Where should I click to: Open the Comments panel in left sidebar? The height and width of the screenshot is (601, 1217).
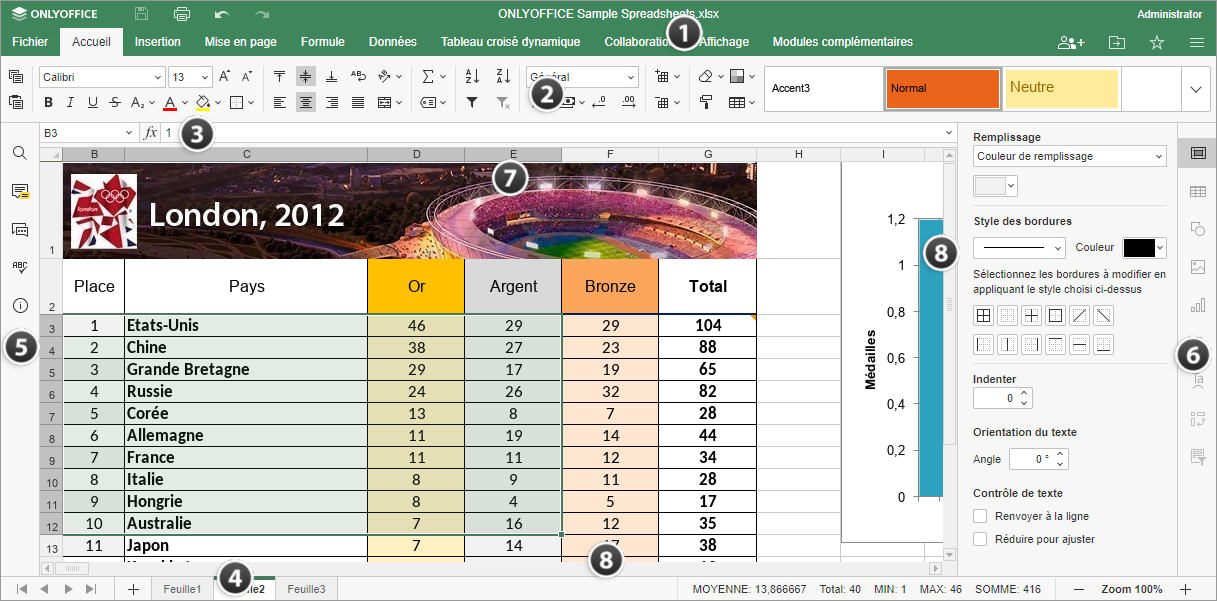[19, 191]
